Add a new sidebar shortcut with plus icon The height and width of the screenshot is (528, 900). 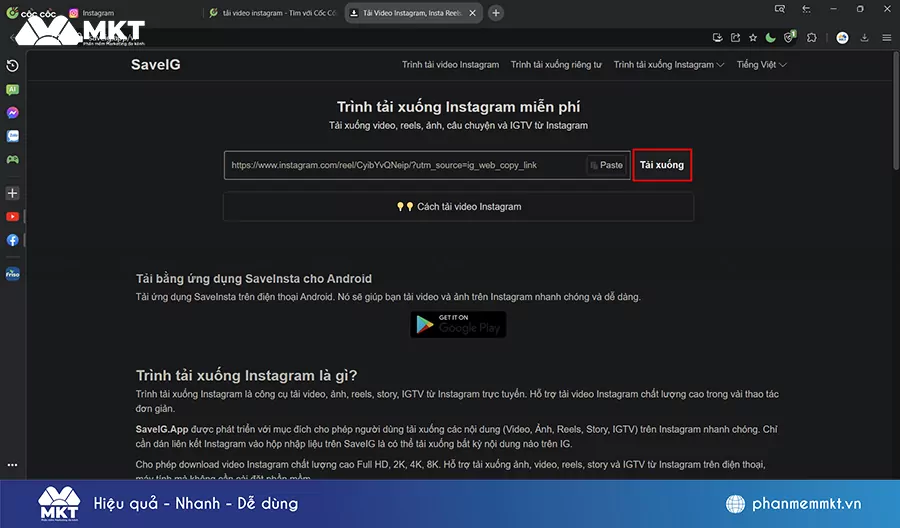(12, 193)
